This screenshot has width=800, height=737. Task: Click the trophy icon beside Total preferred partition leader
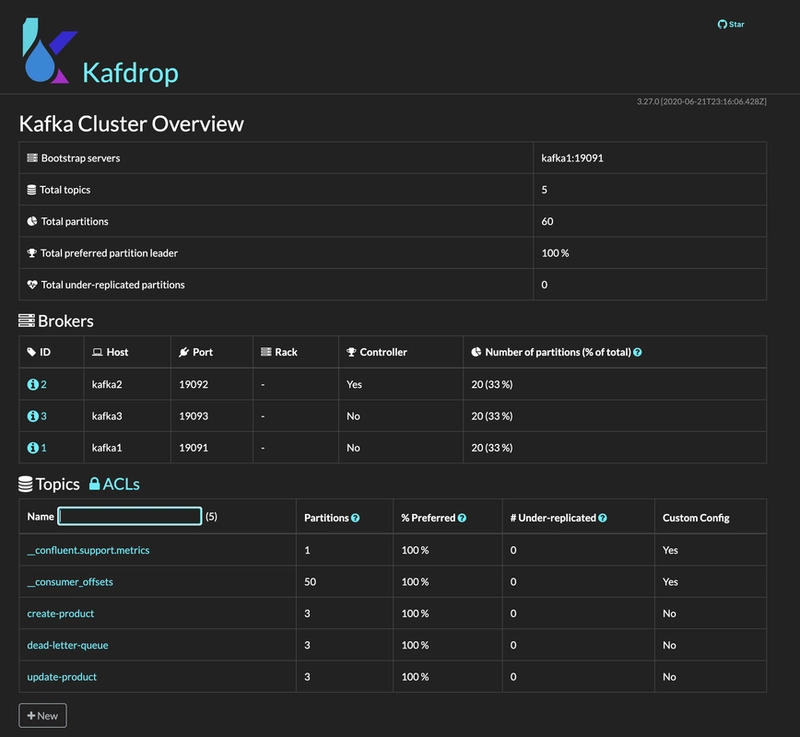click(32, 253)
